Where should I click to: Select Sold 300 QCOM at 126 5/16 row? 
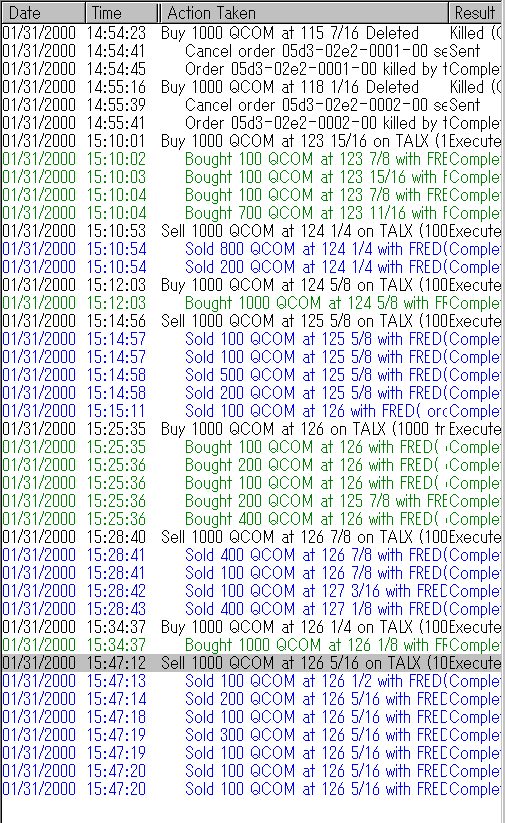pos(252,735)
